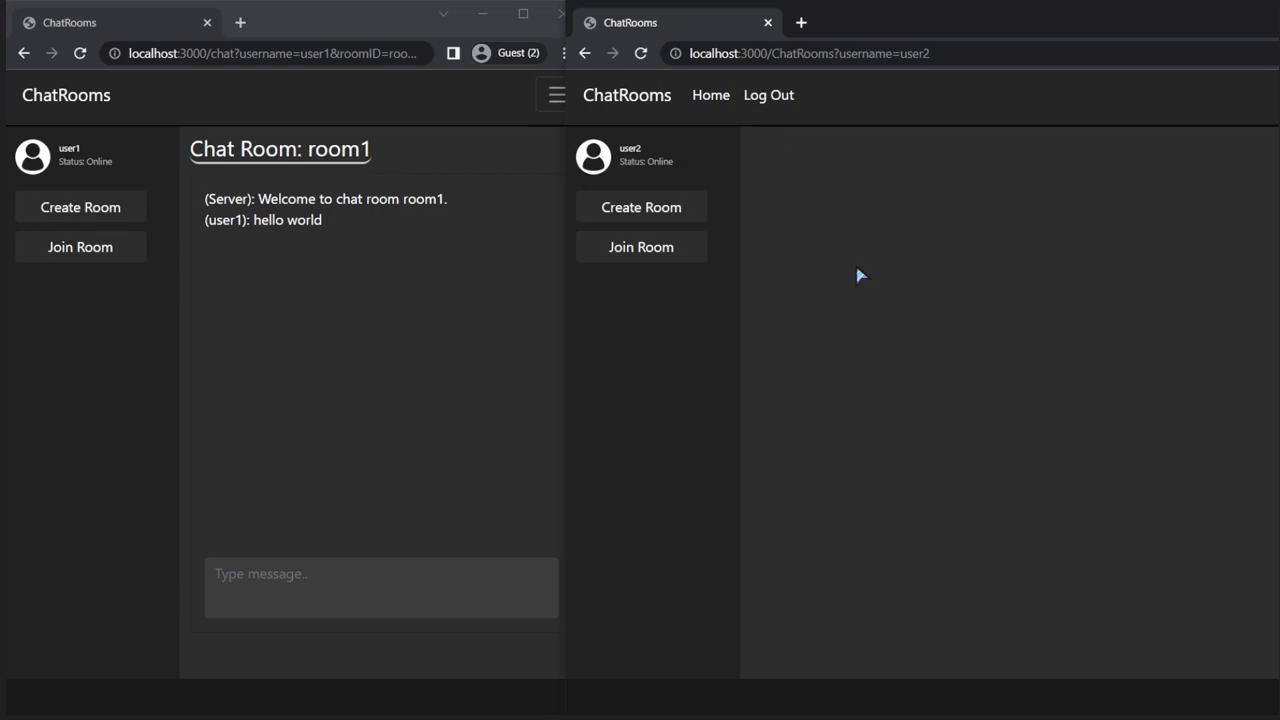Image resolution: width=1280 pixels, height=720 pixels.
Task: Reload the right browser page
Action: click(641, 53)
